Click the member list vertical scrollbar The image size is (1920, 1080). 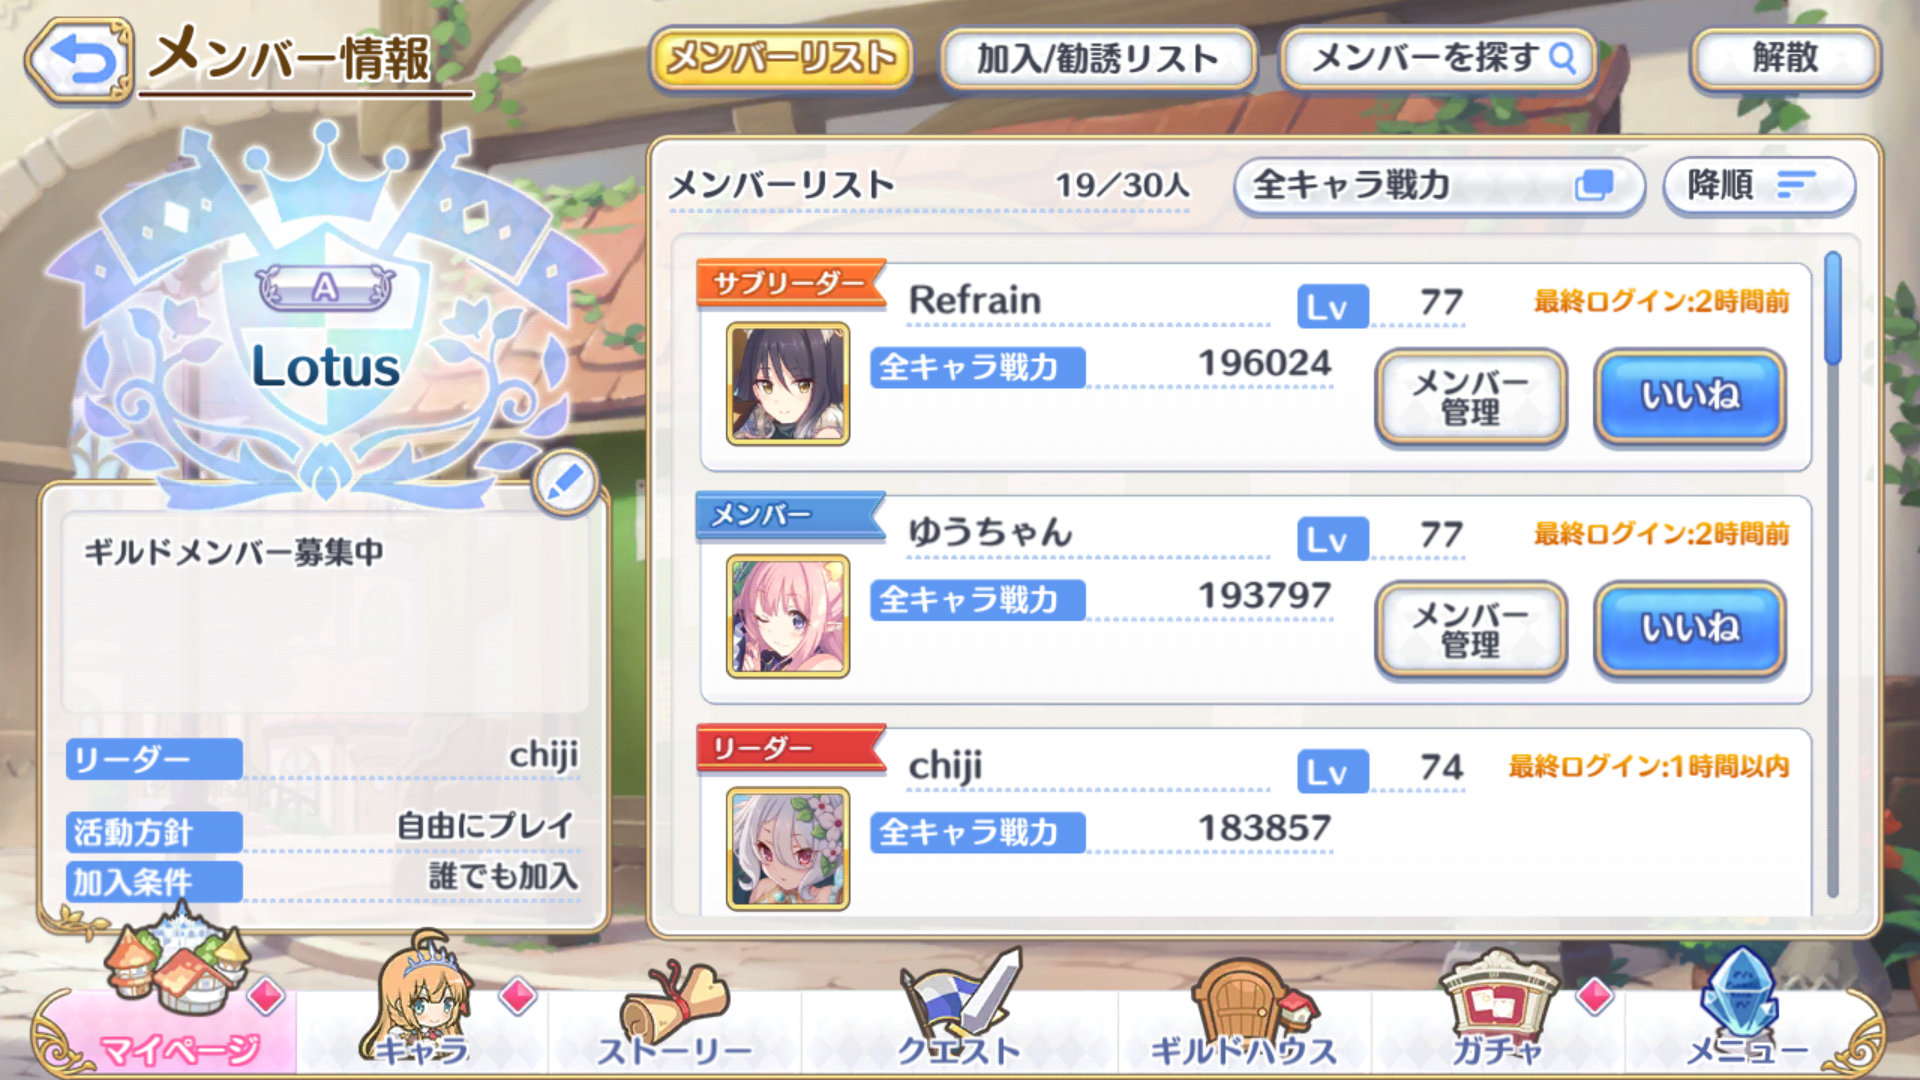(x=1832, y=574)
